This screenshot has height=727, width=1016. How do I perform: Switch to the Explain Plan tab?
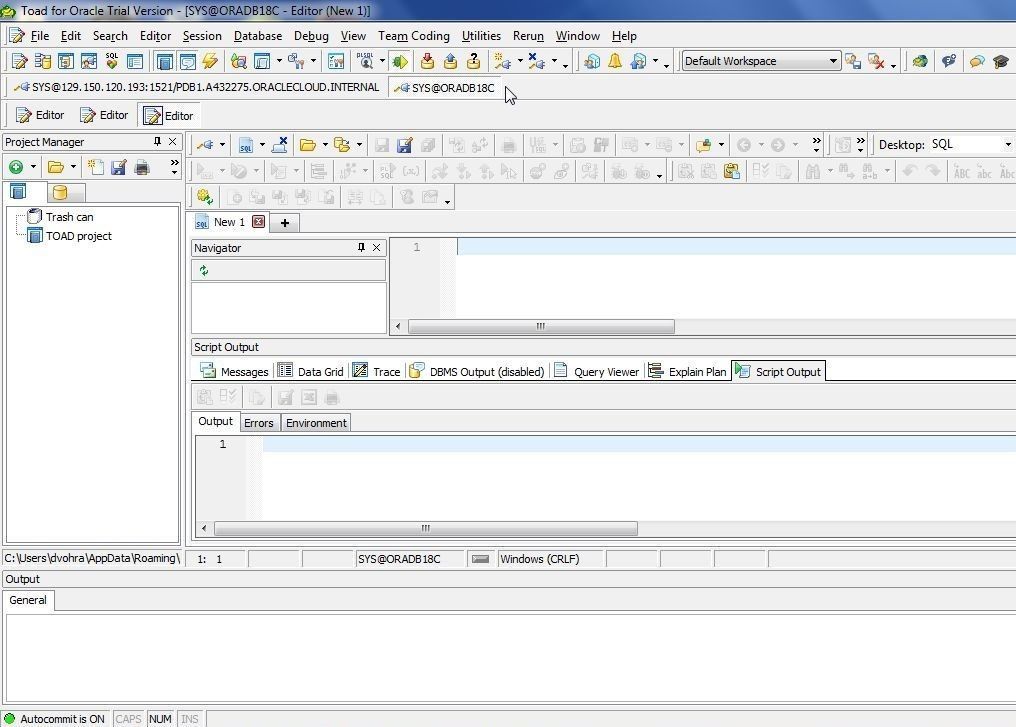(687, 371)
